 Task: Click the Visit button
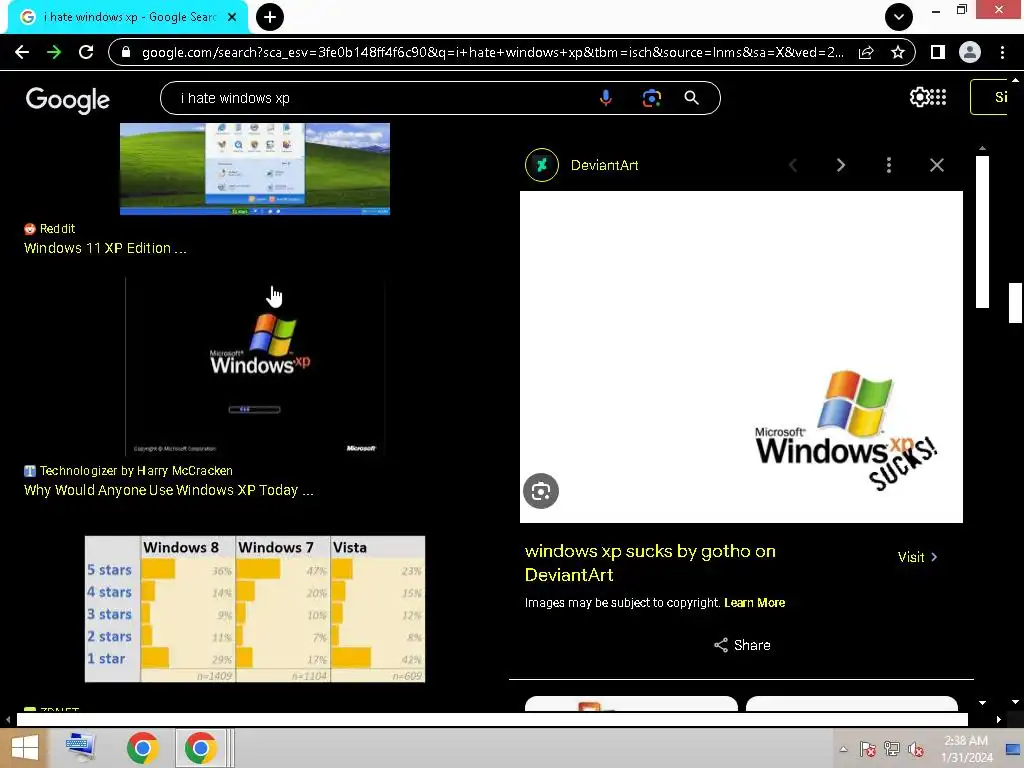click(x=917, y=557)
